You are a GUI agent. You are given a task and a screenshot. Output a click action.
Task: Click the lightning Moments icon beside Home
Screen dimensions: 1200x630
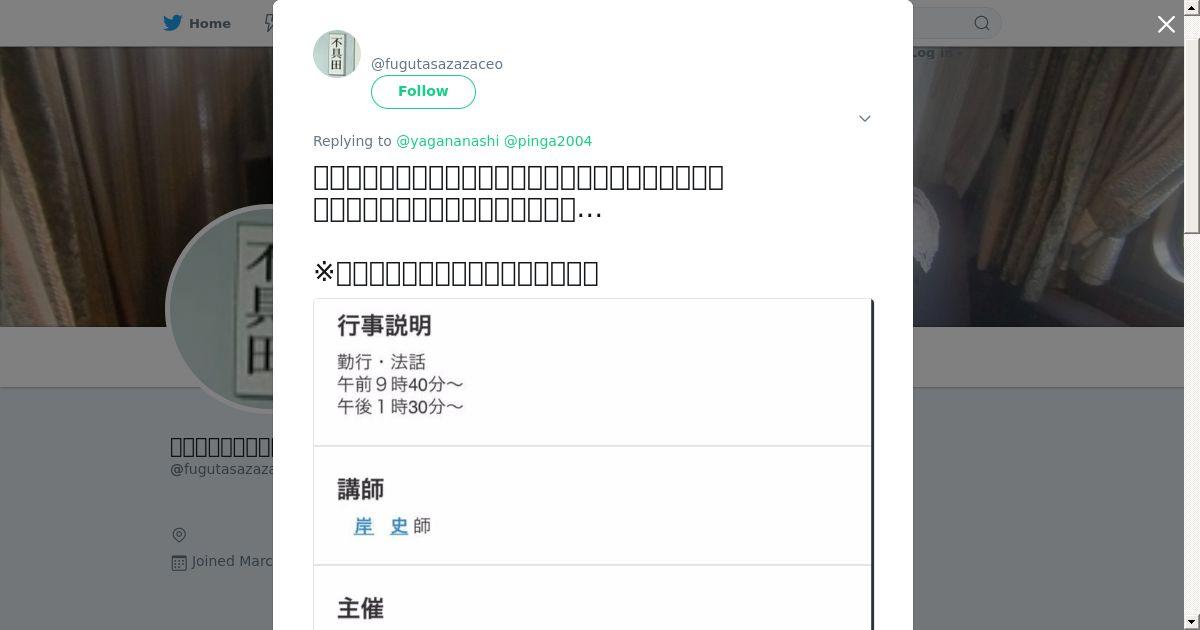click(x=268, y=23)
